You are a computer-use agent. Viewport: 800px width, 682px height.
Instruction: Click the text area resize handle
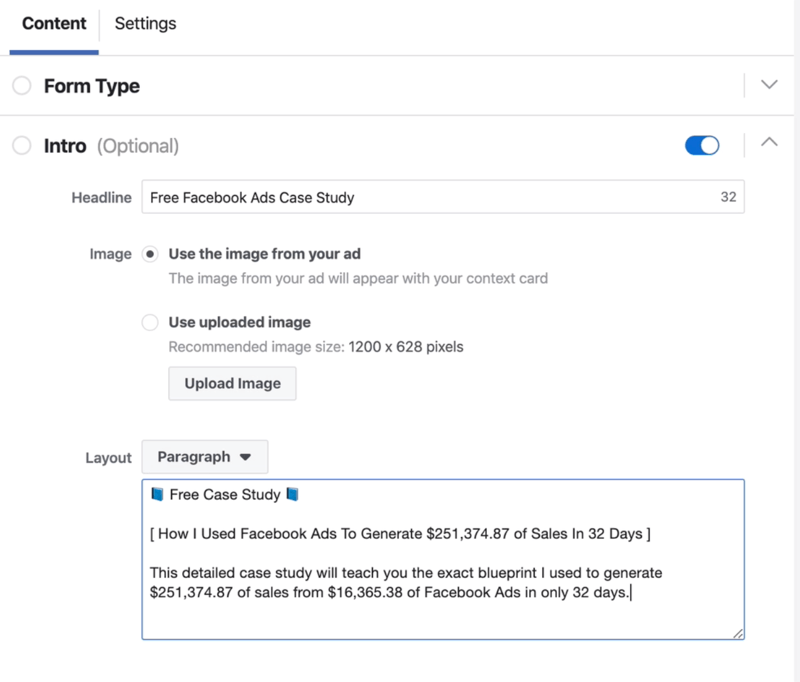tap(738, 634)
